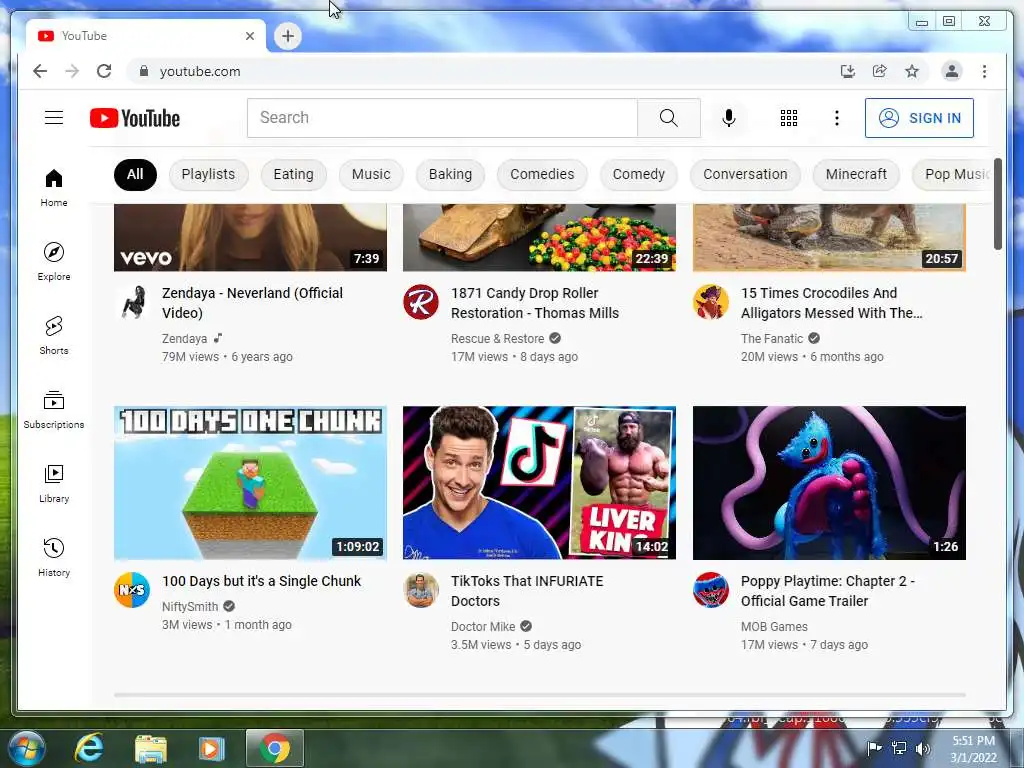Select the Playlists filter chip
Screen dimensions: 1024x768
point(208,174)
